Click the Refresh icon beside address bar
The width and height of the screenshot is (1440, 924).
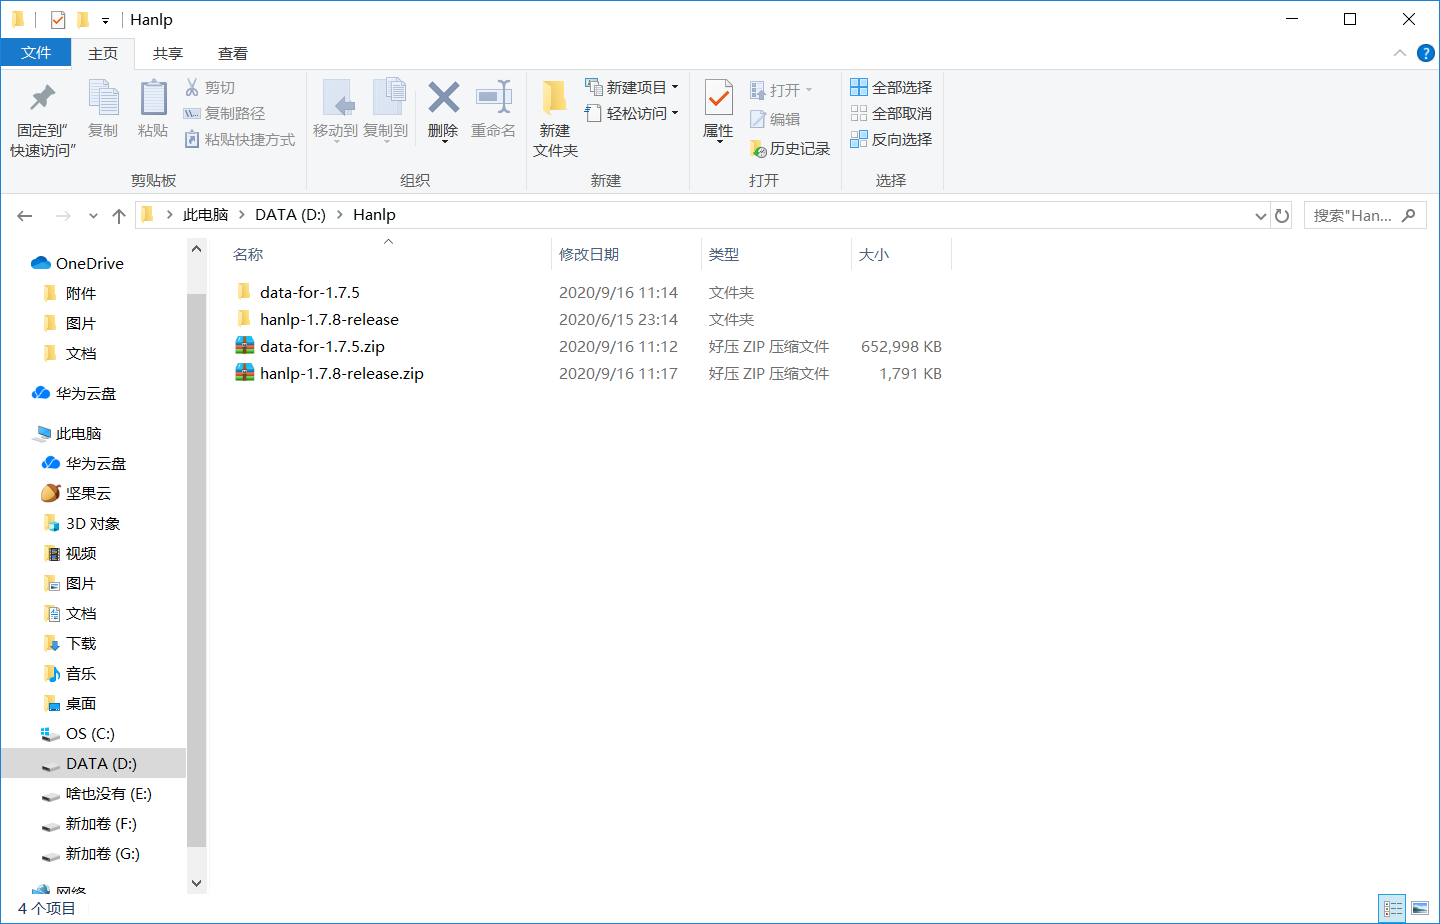pos(1282,215)
